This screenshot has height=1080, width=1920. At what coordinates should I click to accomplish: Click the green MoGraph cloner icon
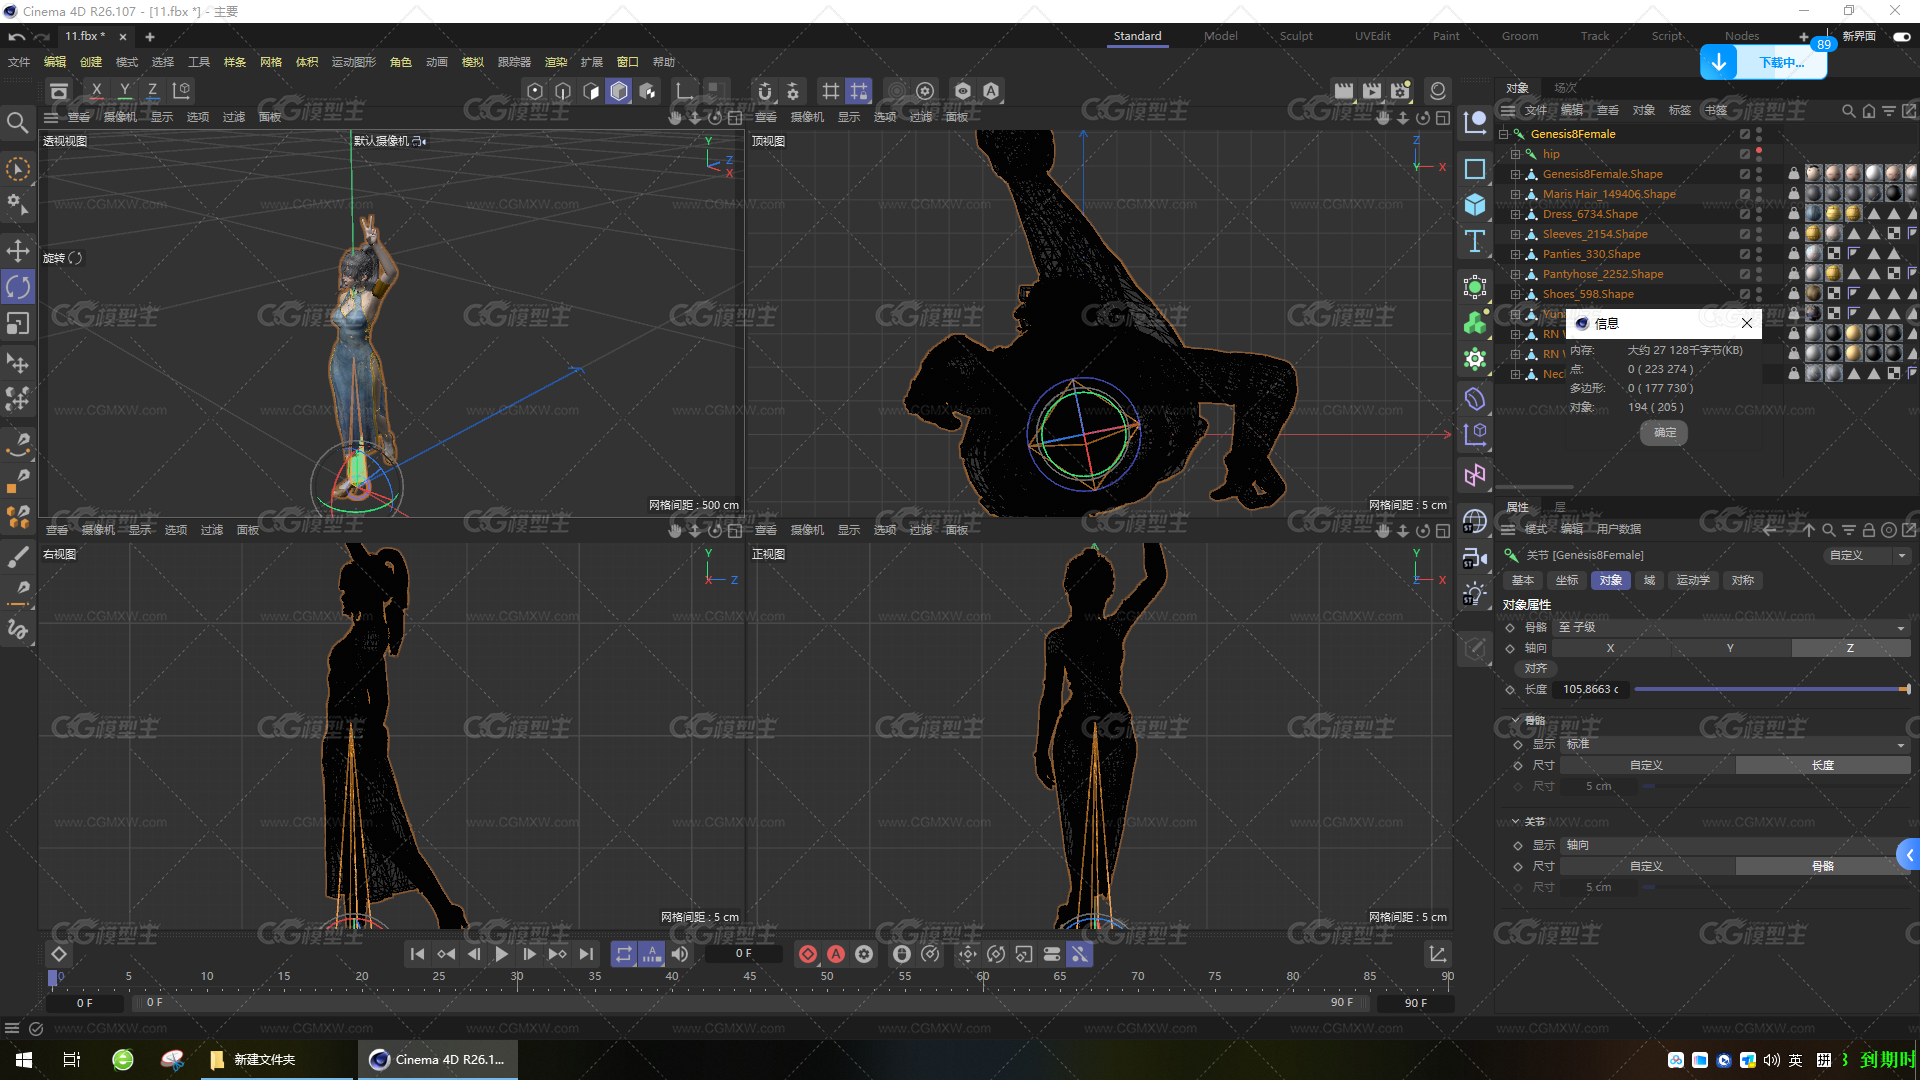click(1475, 323)
